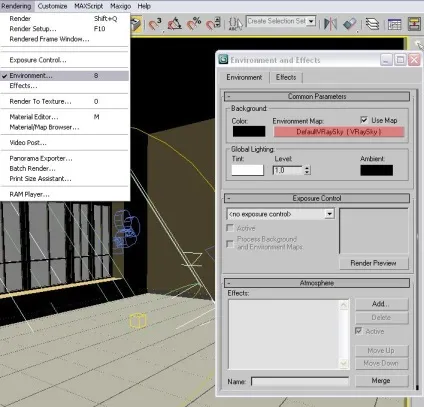Open Curve Editor toolbar icon
This screenshot has width=424, height=407.
tap(394, 24)
